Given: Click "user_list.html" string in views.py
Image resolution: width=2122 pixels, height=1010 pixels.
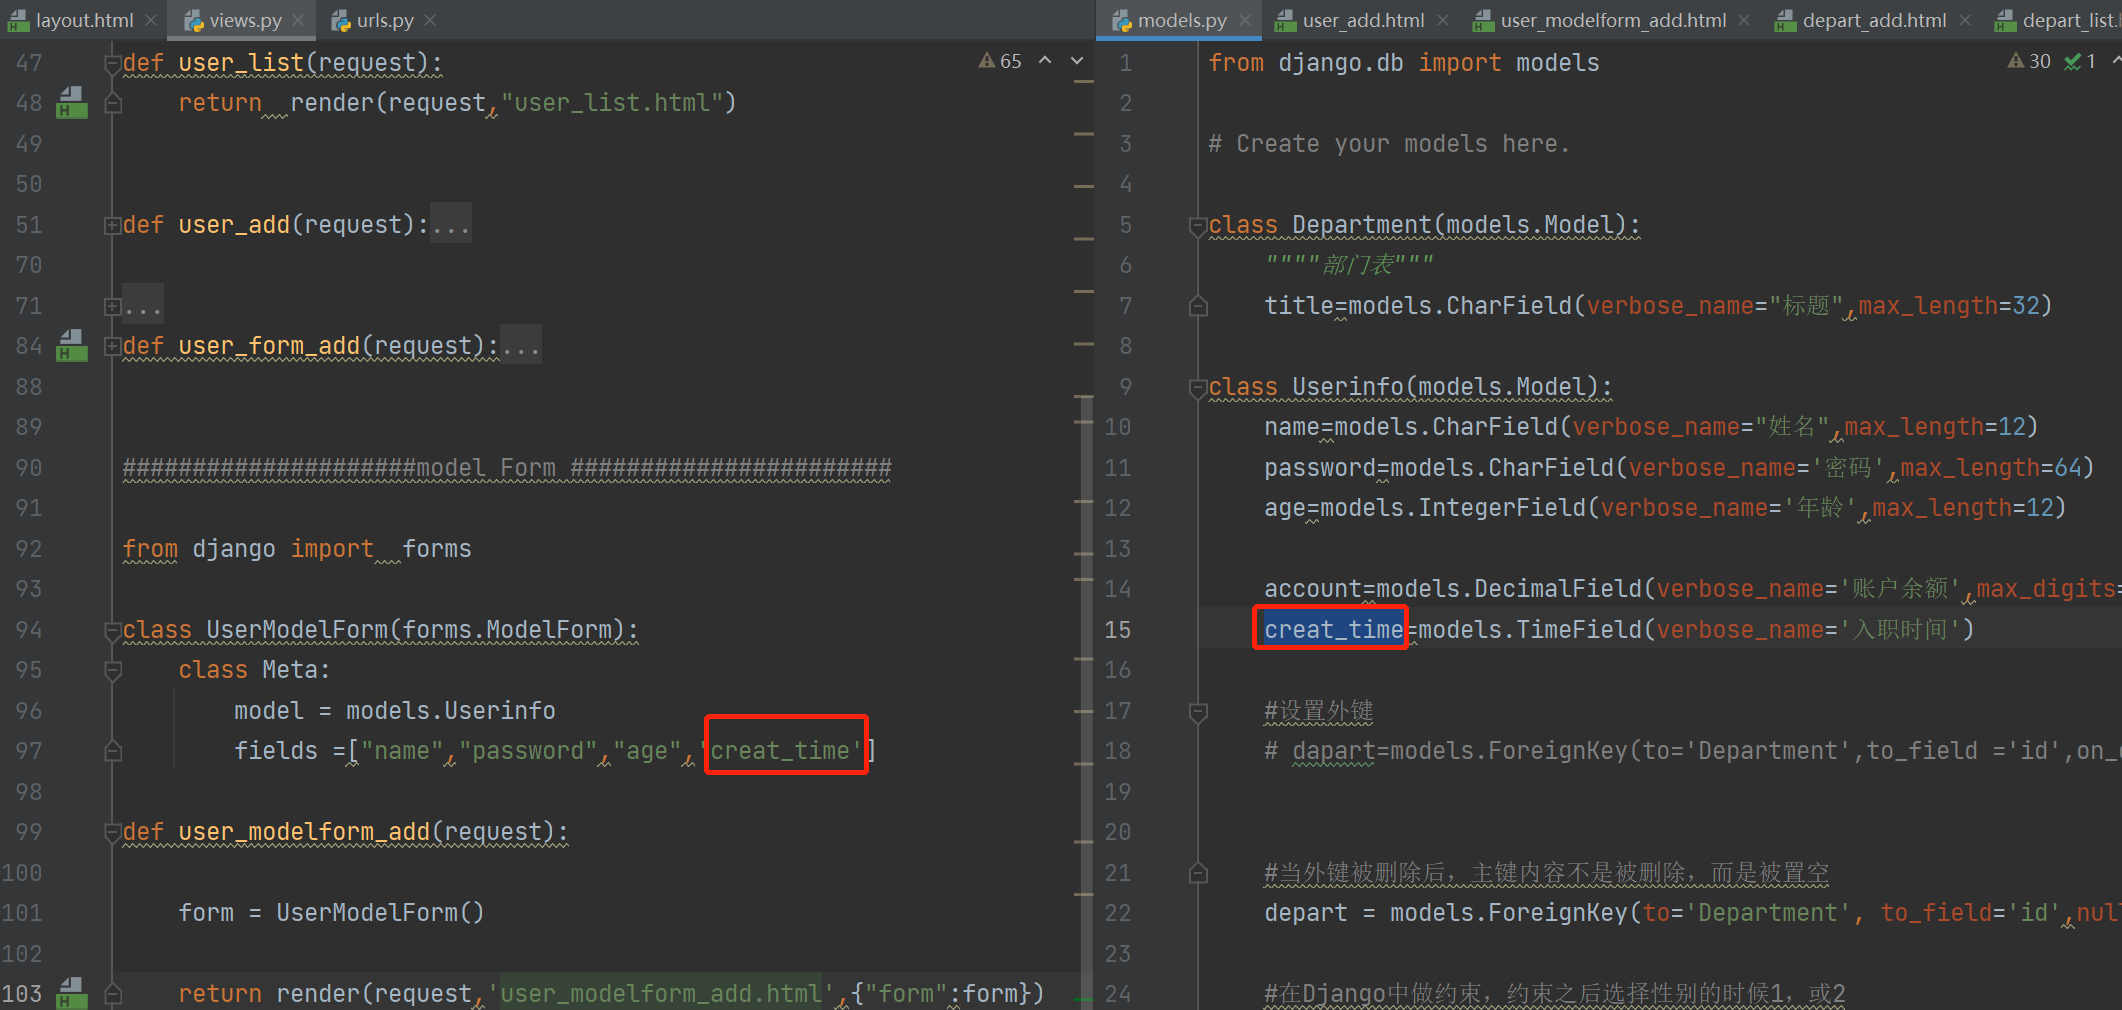Looking at the screenshot, I should [x=613, y=102].
